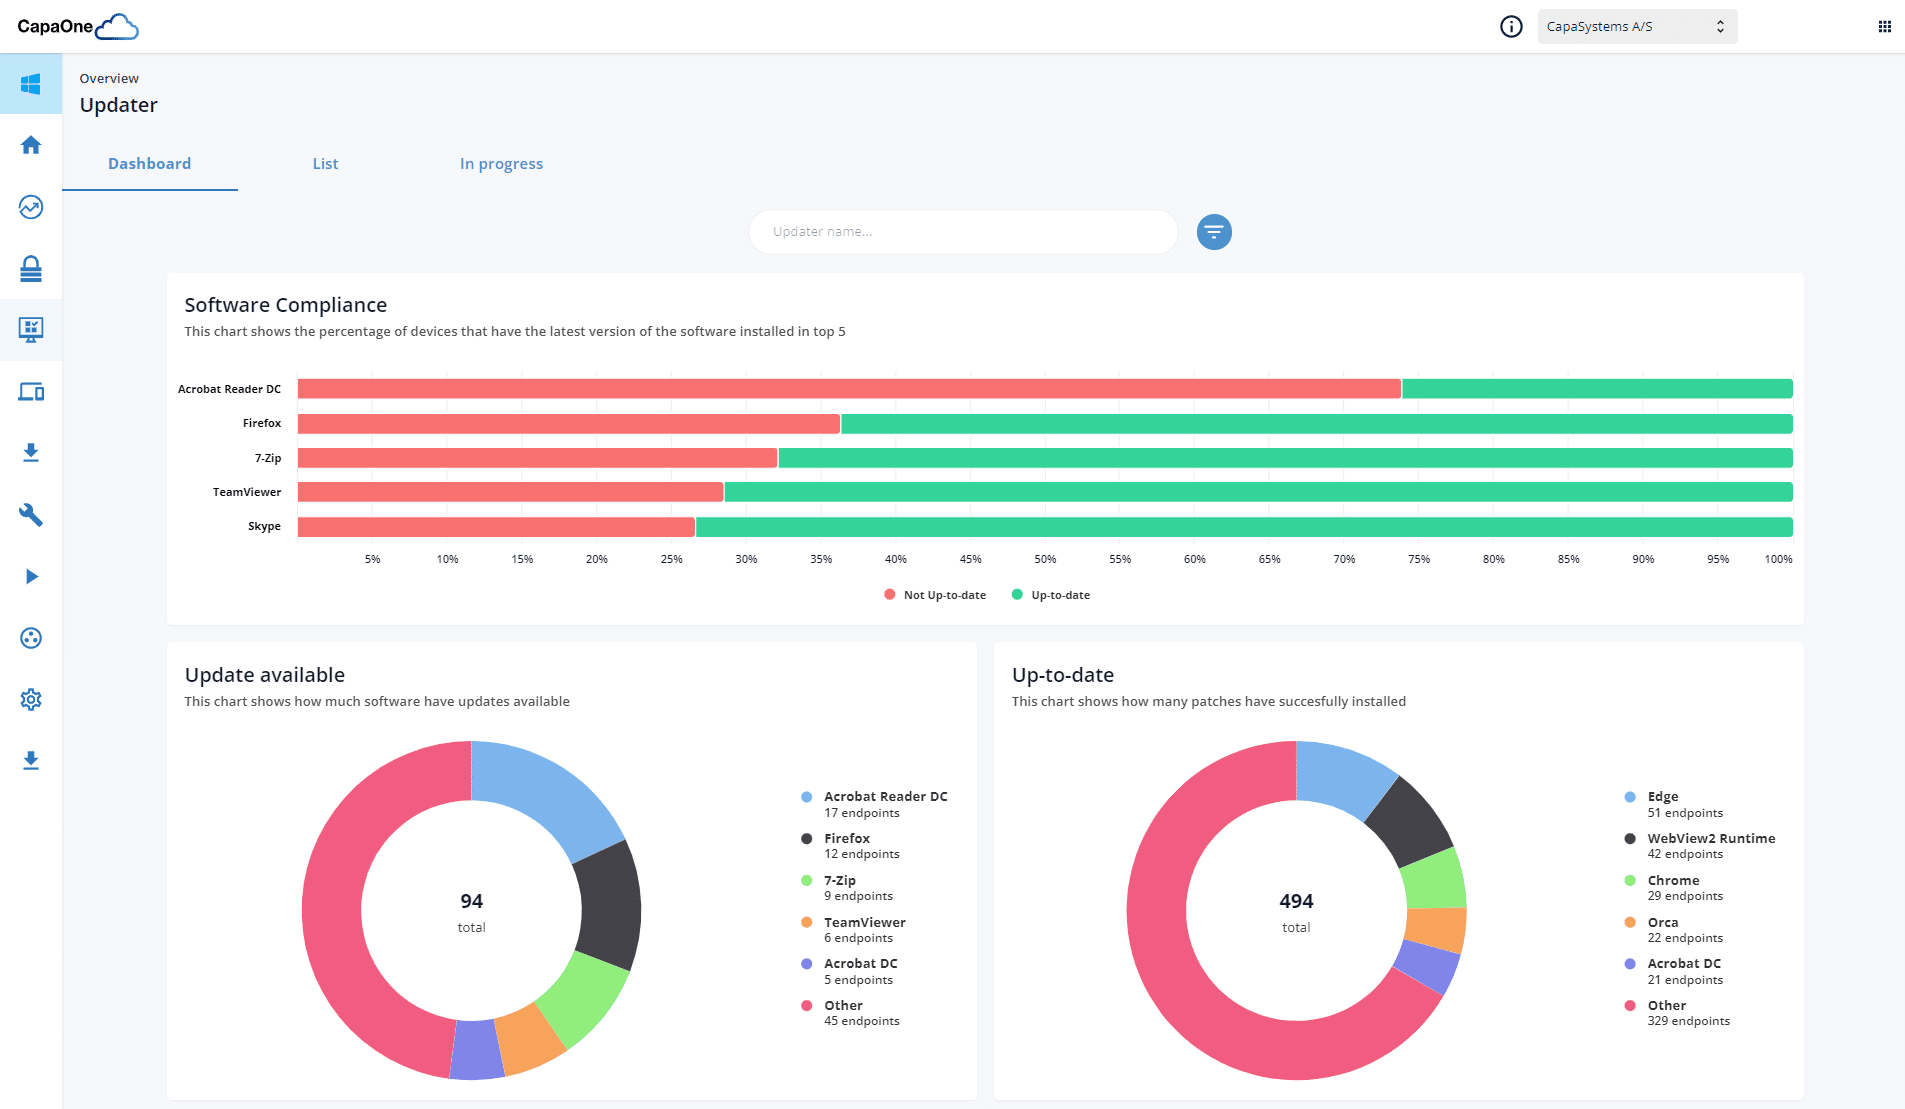This screenshot has height=1109, width=1905.
Task: Click the 7-Zip legend green dot
Action: pyautogui.click(x=807, y=881)
